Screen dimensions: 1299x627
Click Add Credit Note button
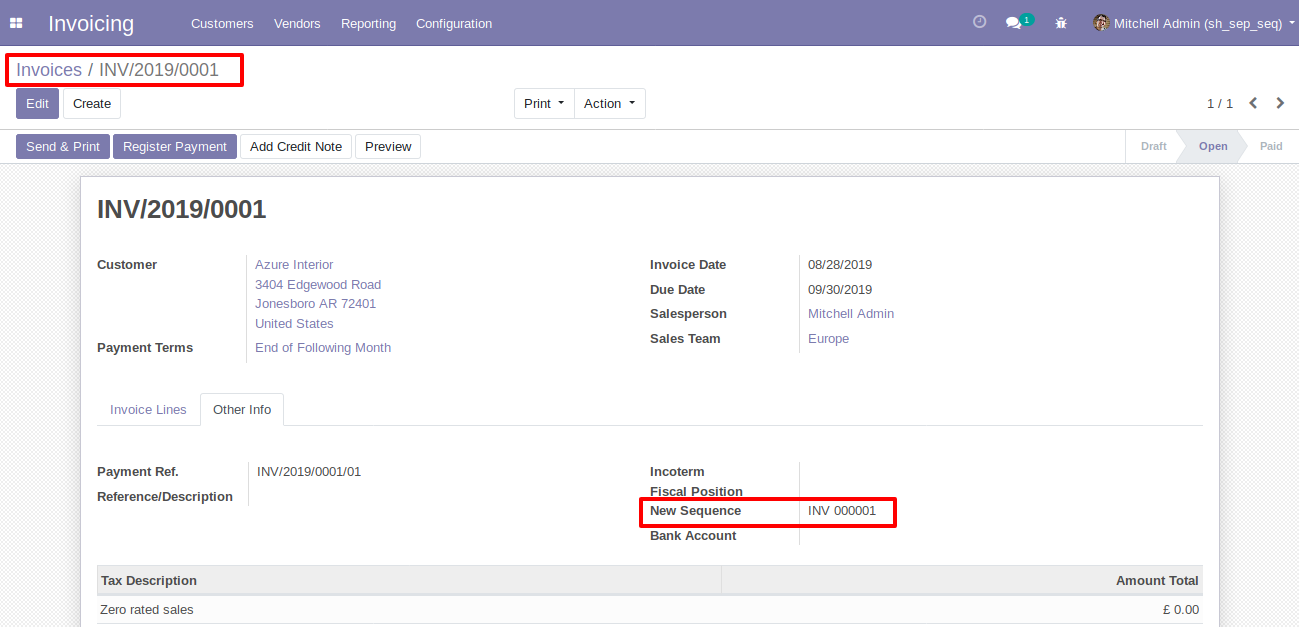point(296,147)
